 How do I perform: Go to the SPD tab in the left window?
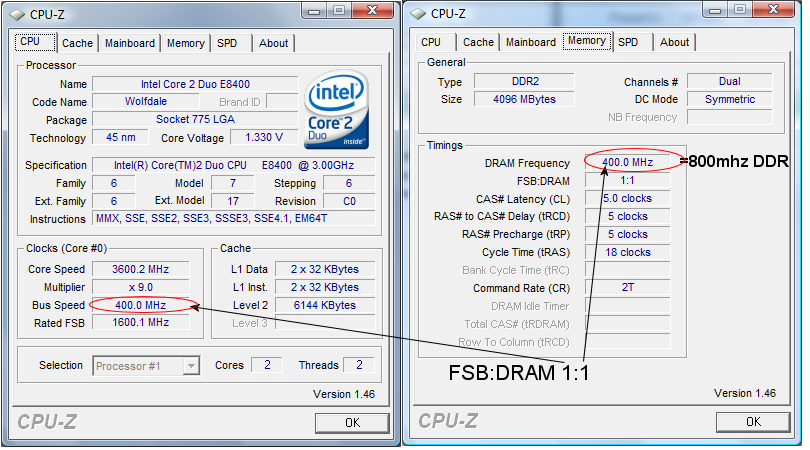[x=227, y=43]
